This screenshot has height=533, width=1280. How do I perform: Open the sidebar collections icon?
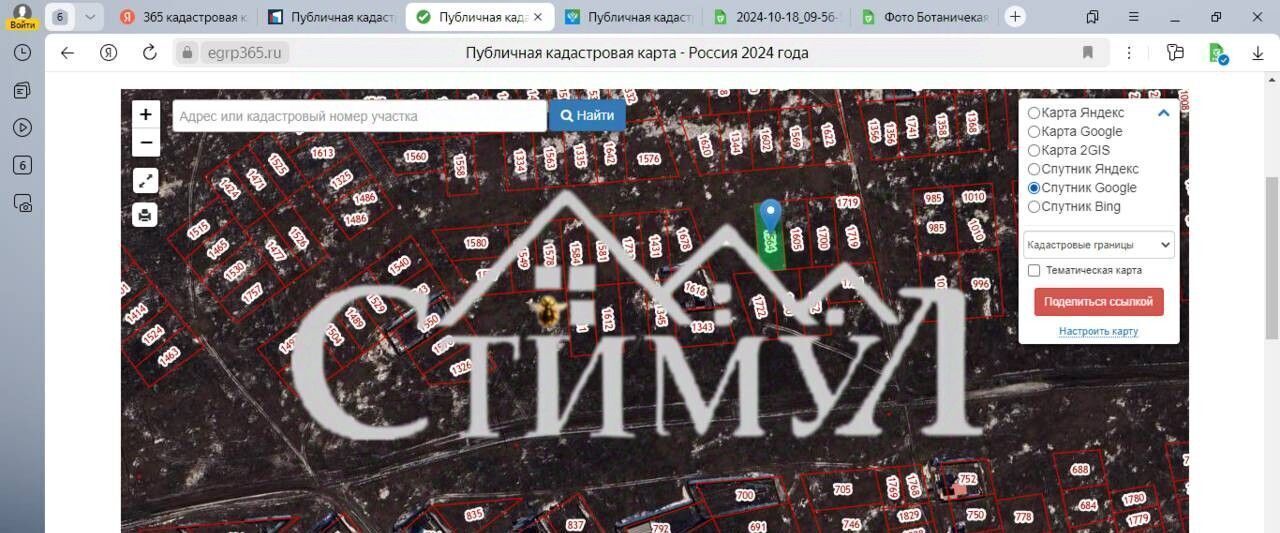(22, 91)
